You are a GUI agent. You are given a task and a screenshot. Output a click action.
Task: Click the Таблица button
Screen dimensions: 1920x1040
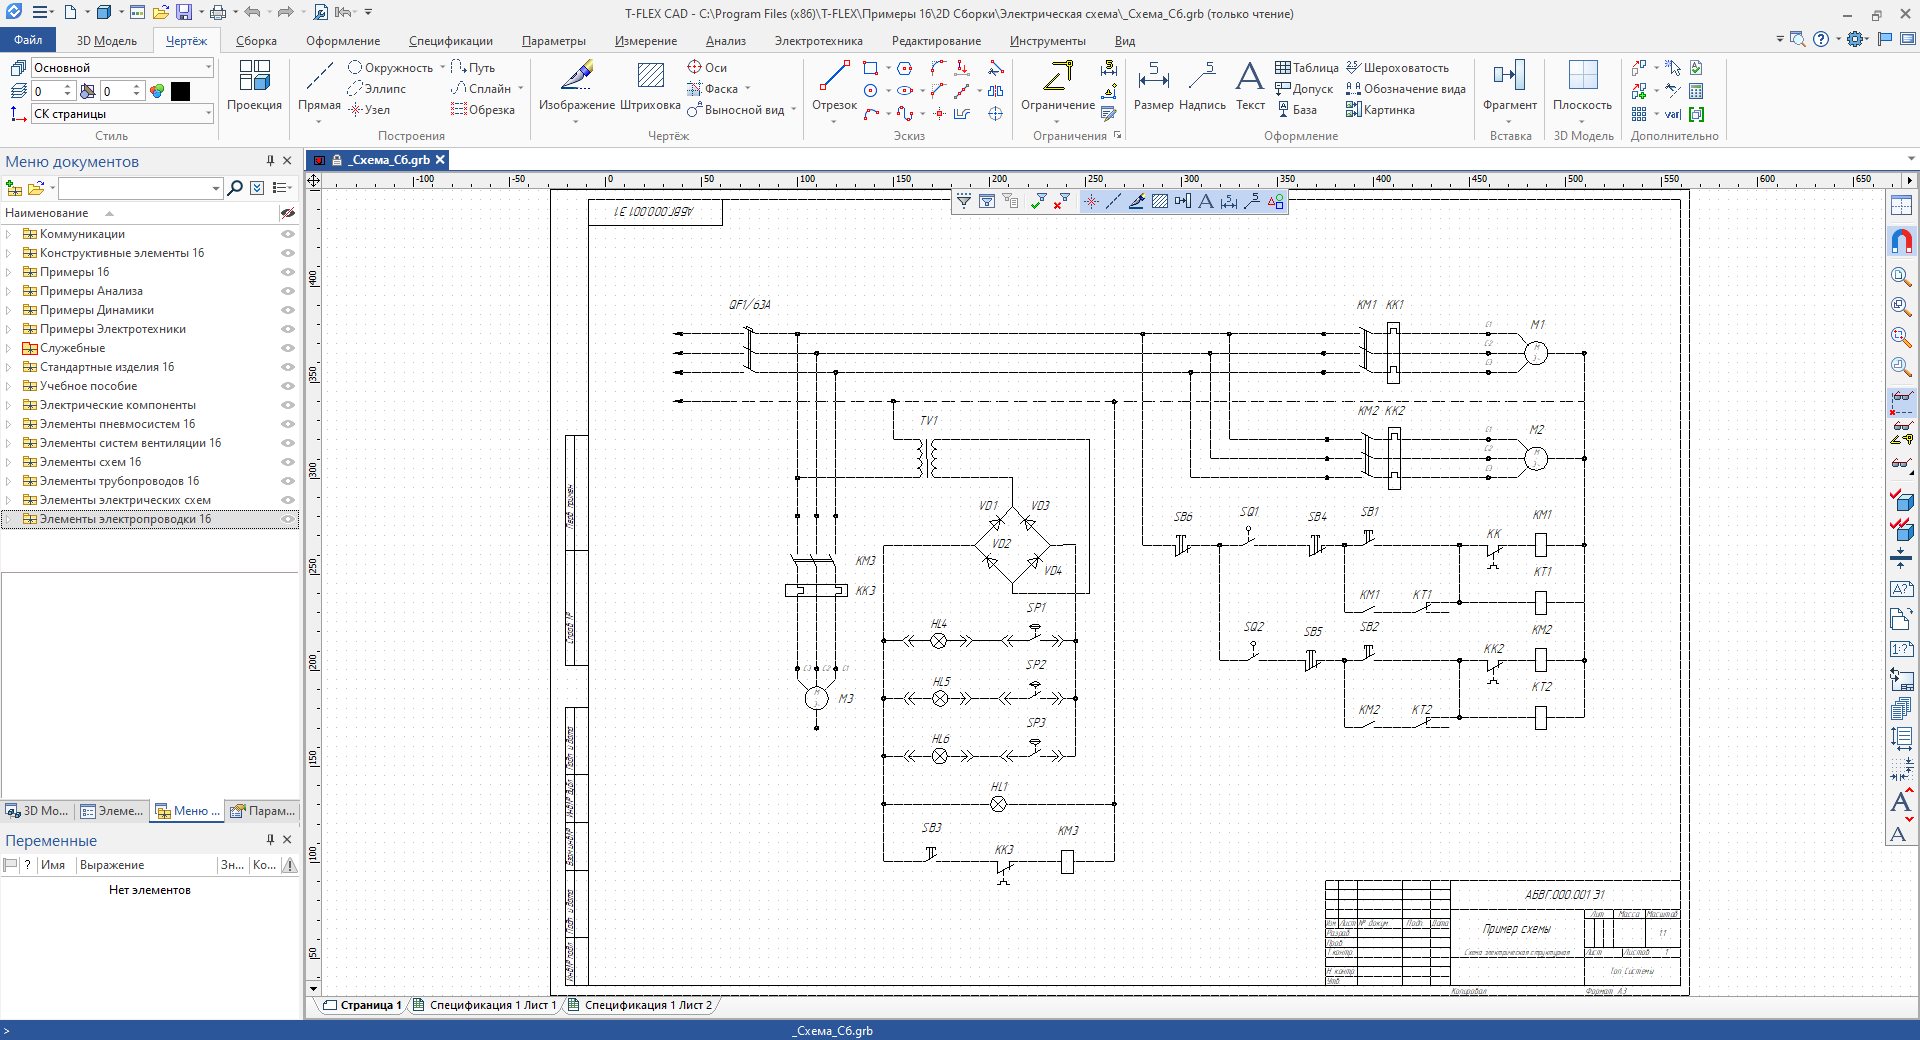(x=1307, y=68)
